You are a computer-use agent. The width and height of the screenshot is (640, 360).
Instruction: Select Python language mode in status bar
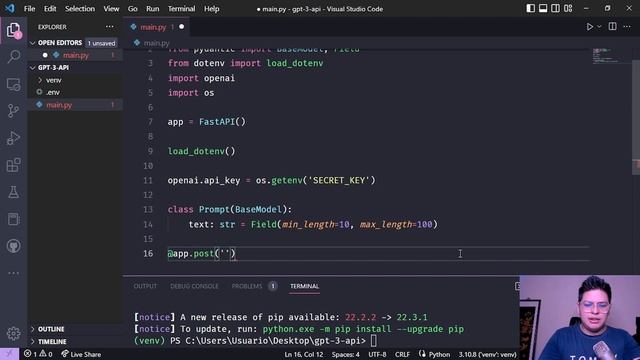(x=439, y=354)
